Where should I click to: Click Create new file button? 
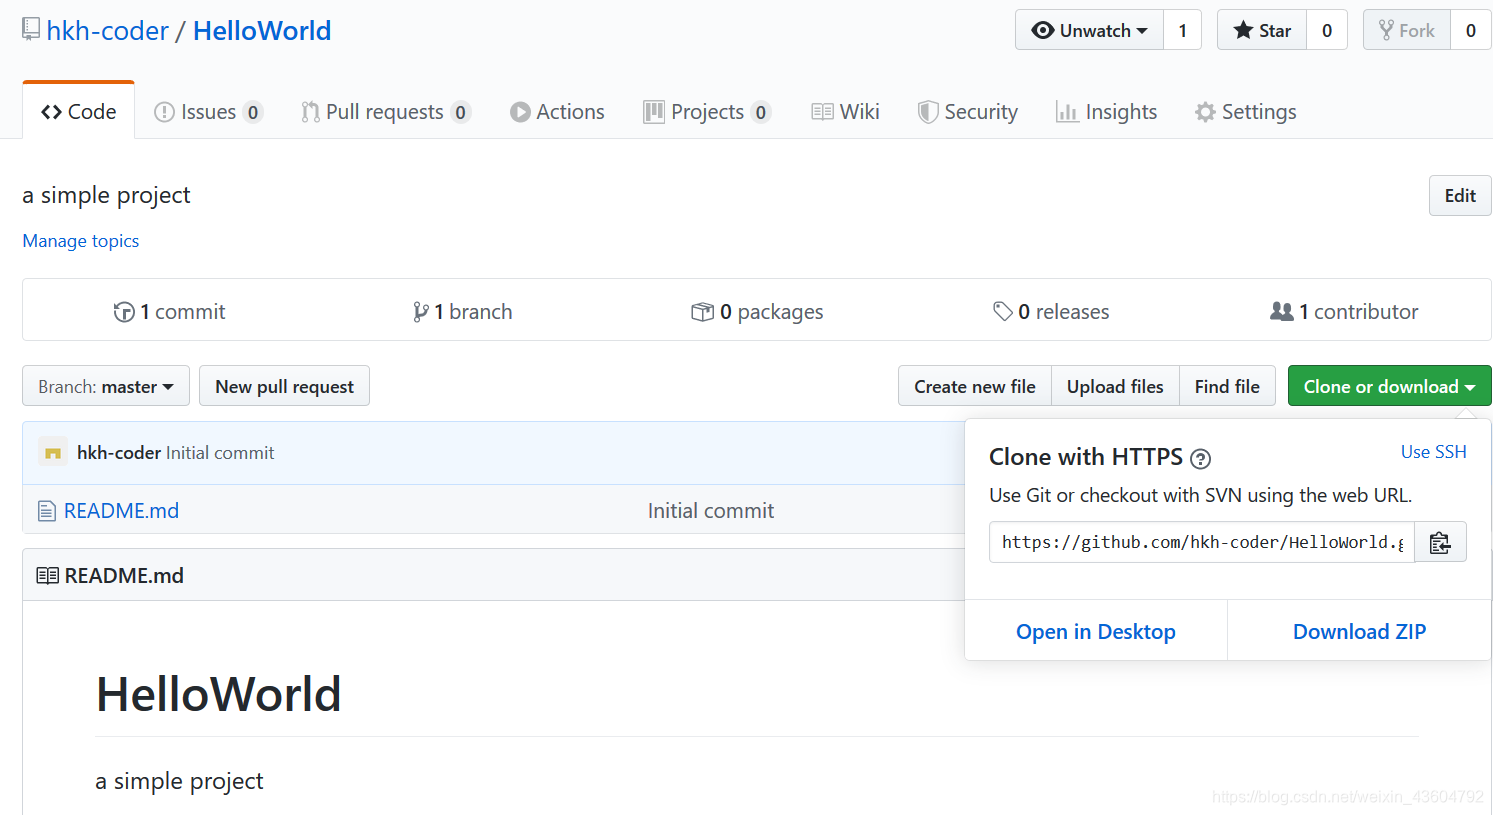click(x=975, y=386)
